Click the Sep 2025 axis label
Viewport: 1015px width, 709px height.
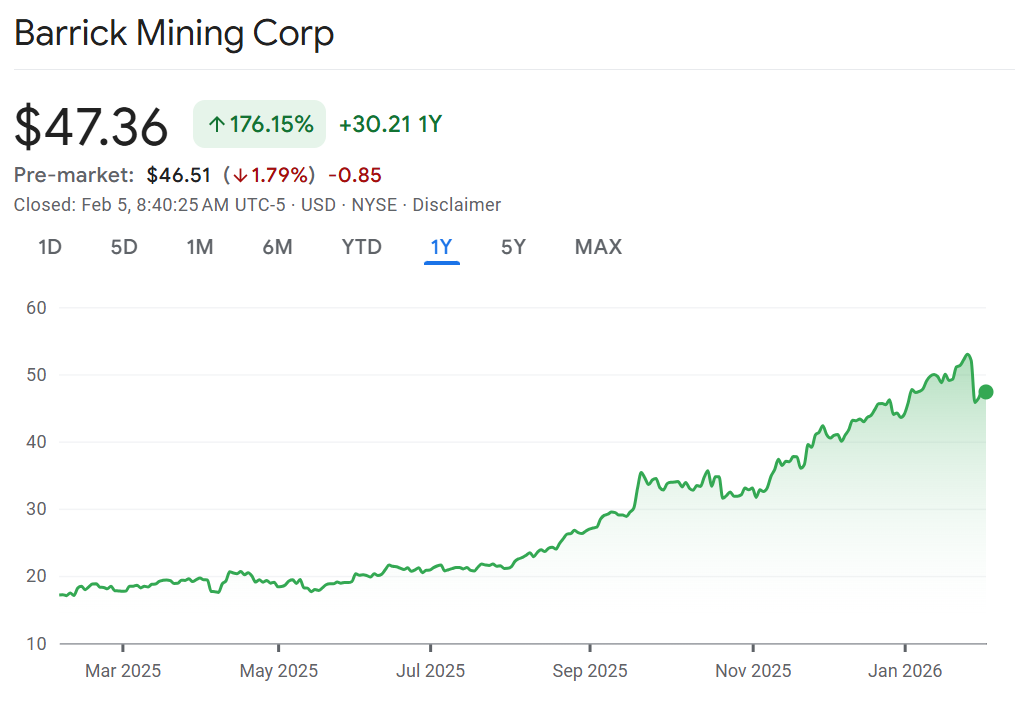[590, 671]
